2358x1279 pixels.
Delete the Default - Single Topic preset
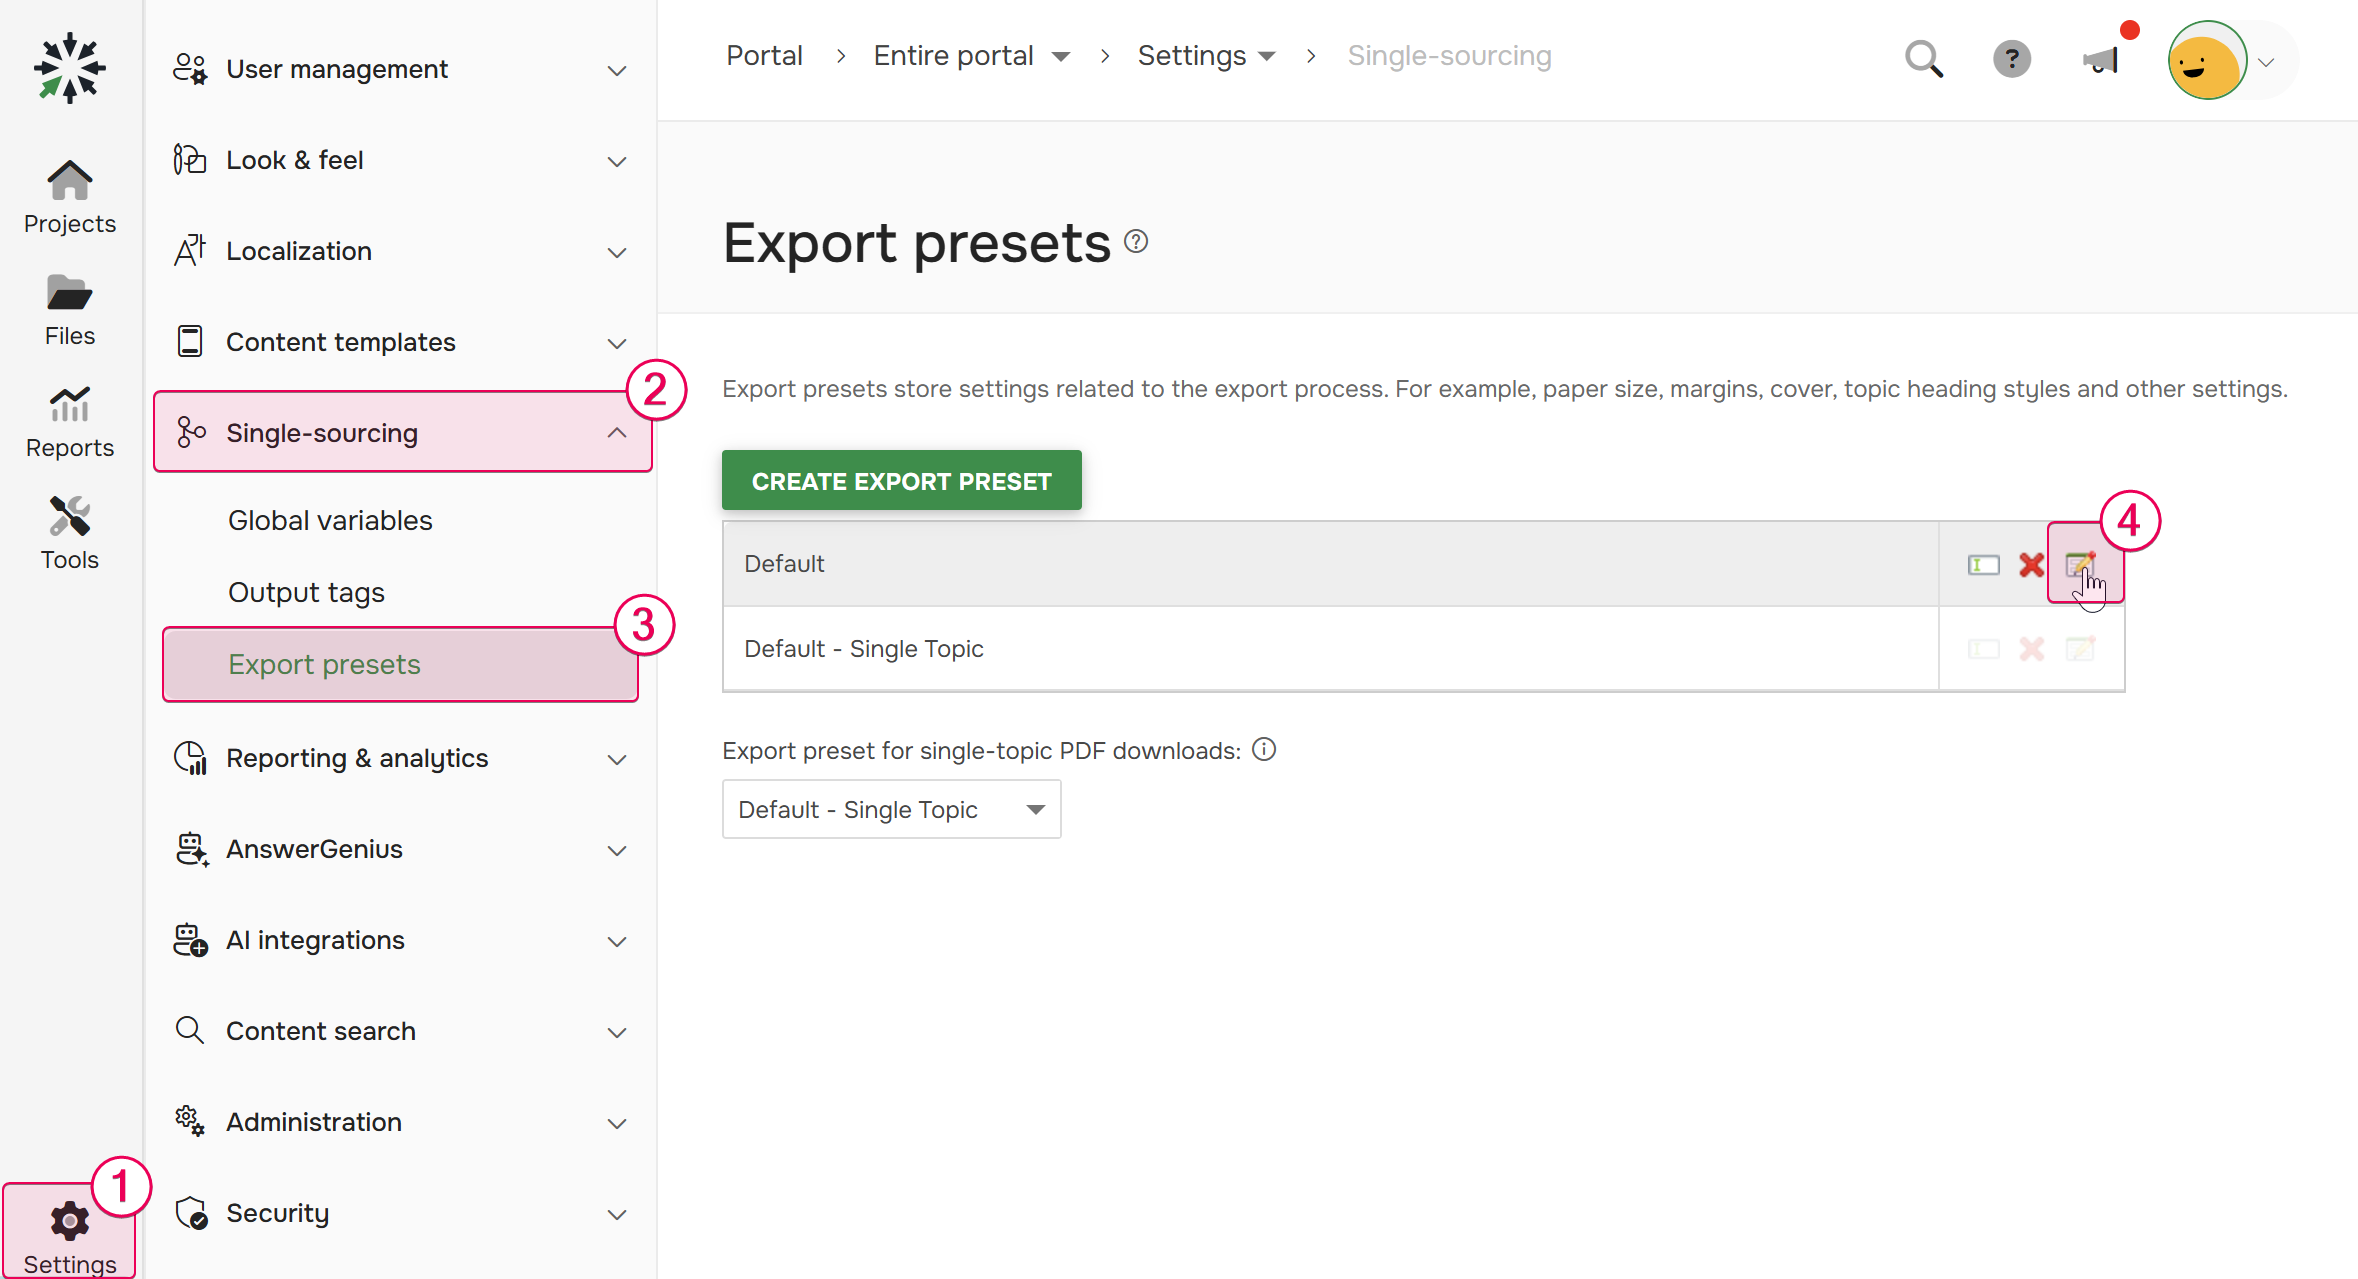[x=2031, y=649]
